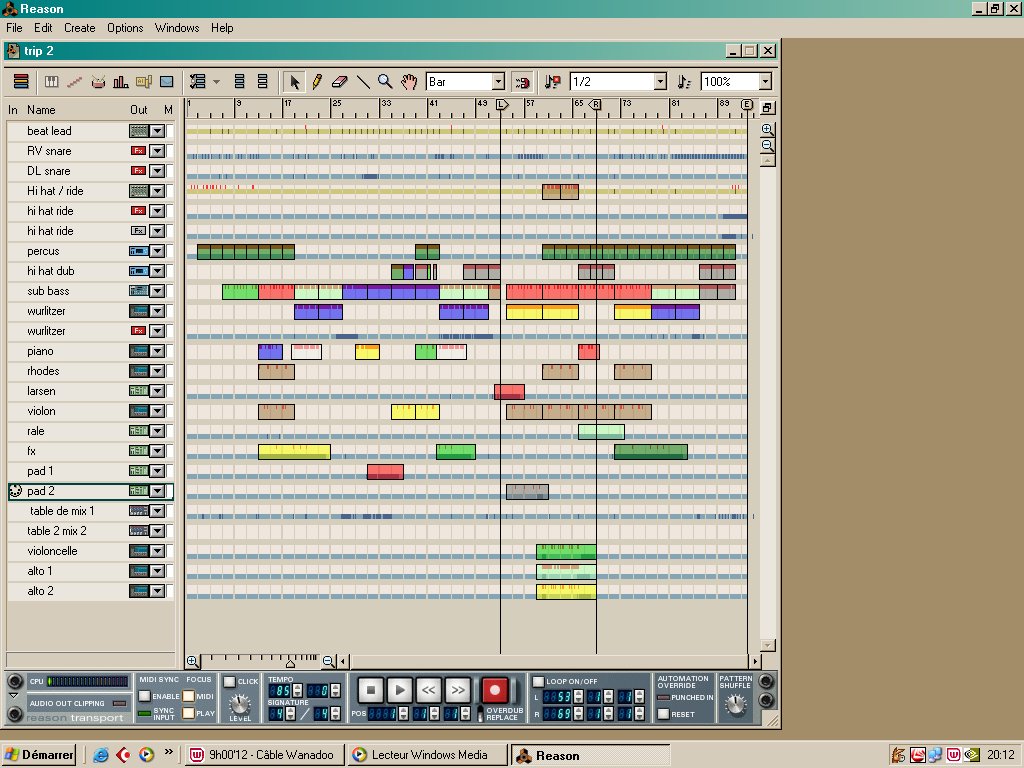Mute the beat lead track
This screenshot has height=768, width=1024.
pyautogui.click(x=170, y=131)
